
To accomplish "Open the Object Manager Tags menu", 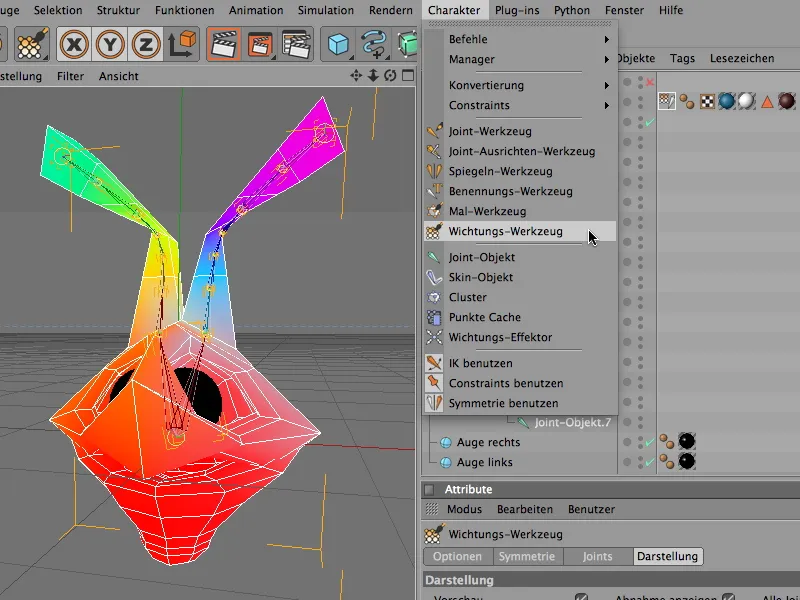I will point(682,58).
